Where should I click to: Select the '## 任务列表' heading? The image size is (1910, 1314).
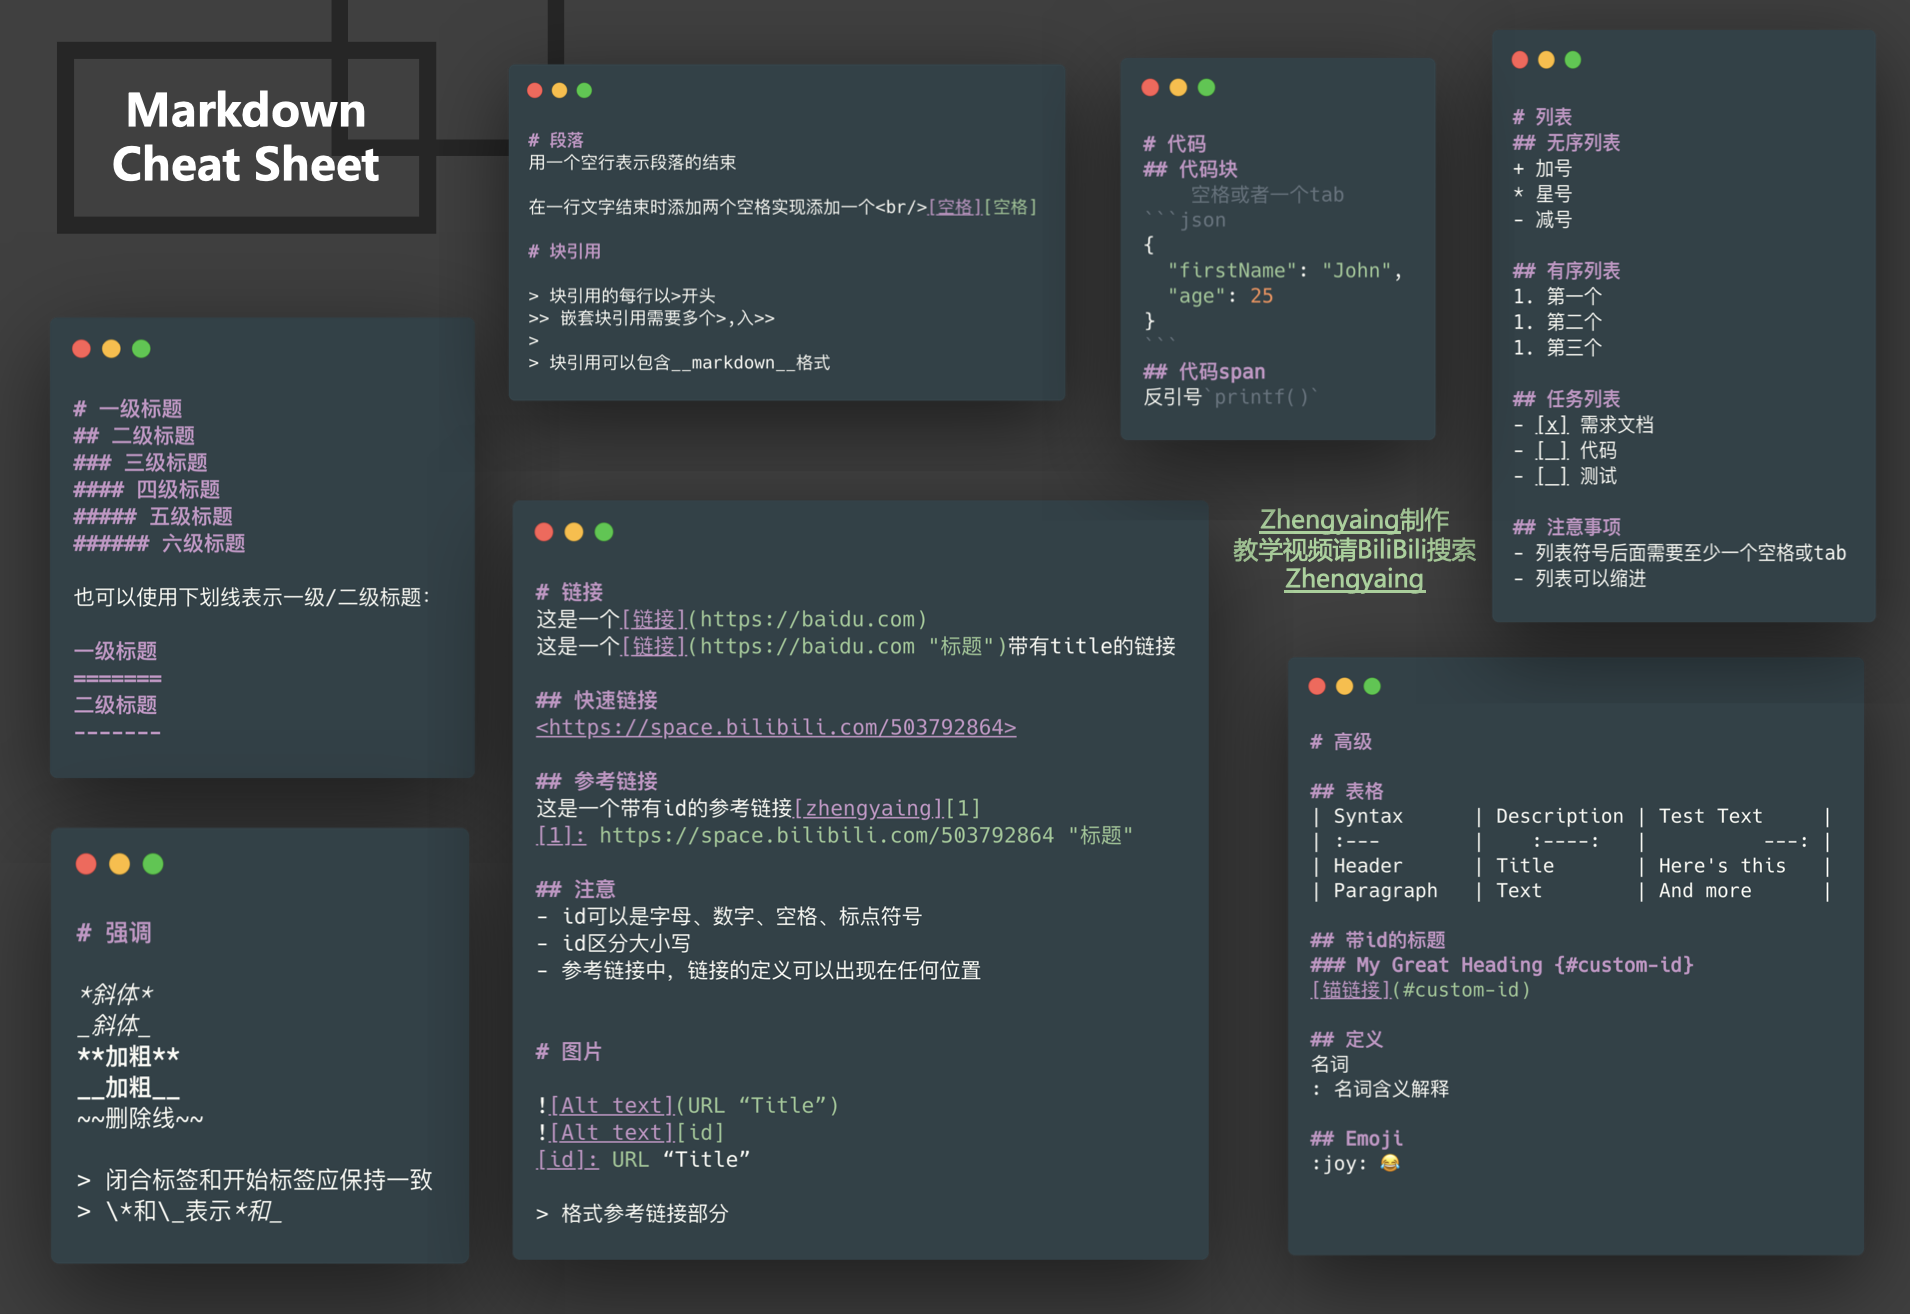click(1567, 399)
